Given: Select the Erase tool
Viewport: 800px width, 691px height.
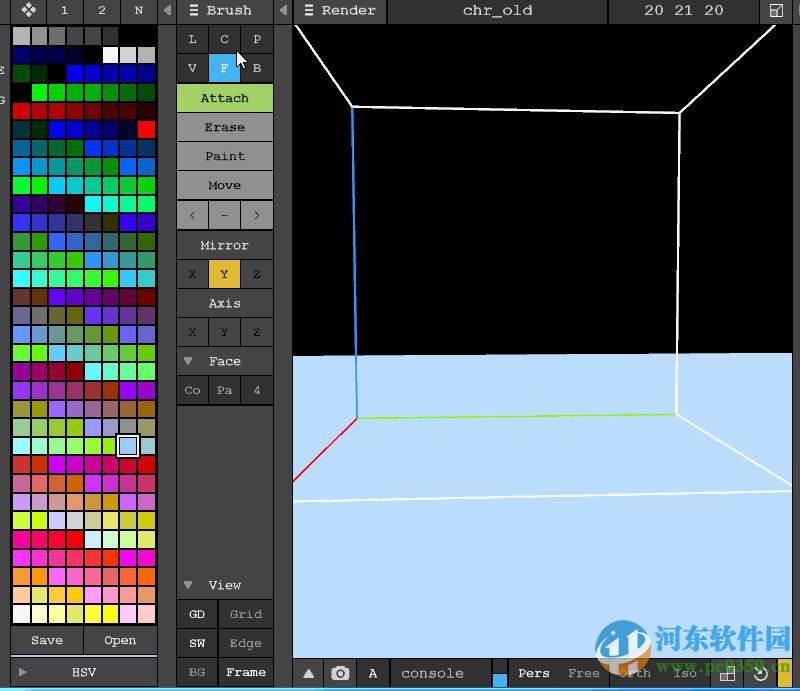Looking at the screenshot, I should [x=224, y=127].
